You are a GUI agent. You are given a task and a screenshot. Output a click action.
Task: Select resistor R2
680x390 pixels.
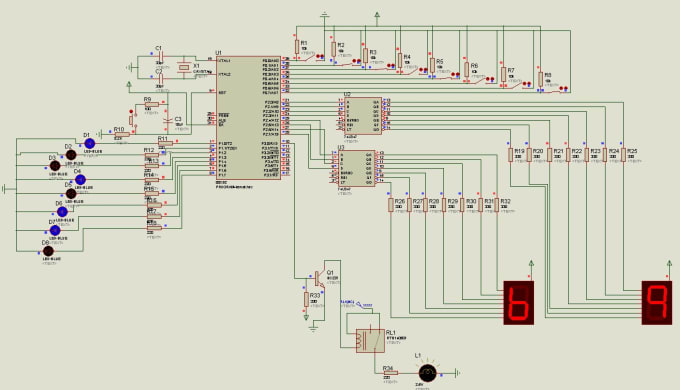tap(333, 49)
